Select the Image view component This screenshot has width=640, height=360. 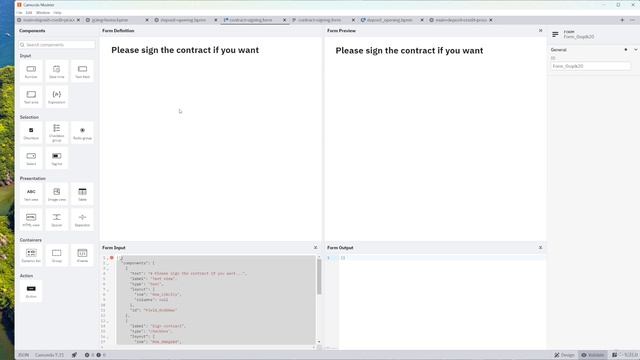pos(57,194)
